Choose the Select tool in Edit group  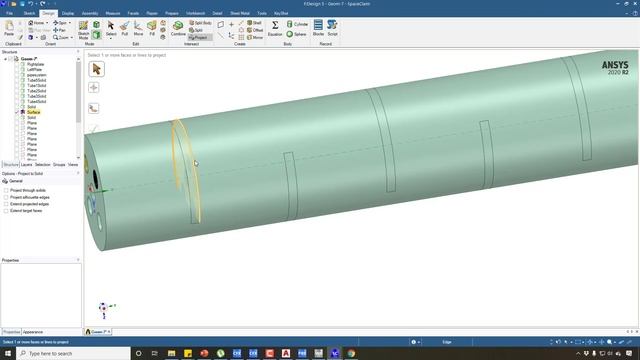coord(111,28)
